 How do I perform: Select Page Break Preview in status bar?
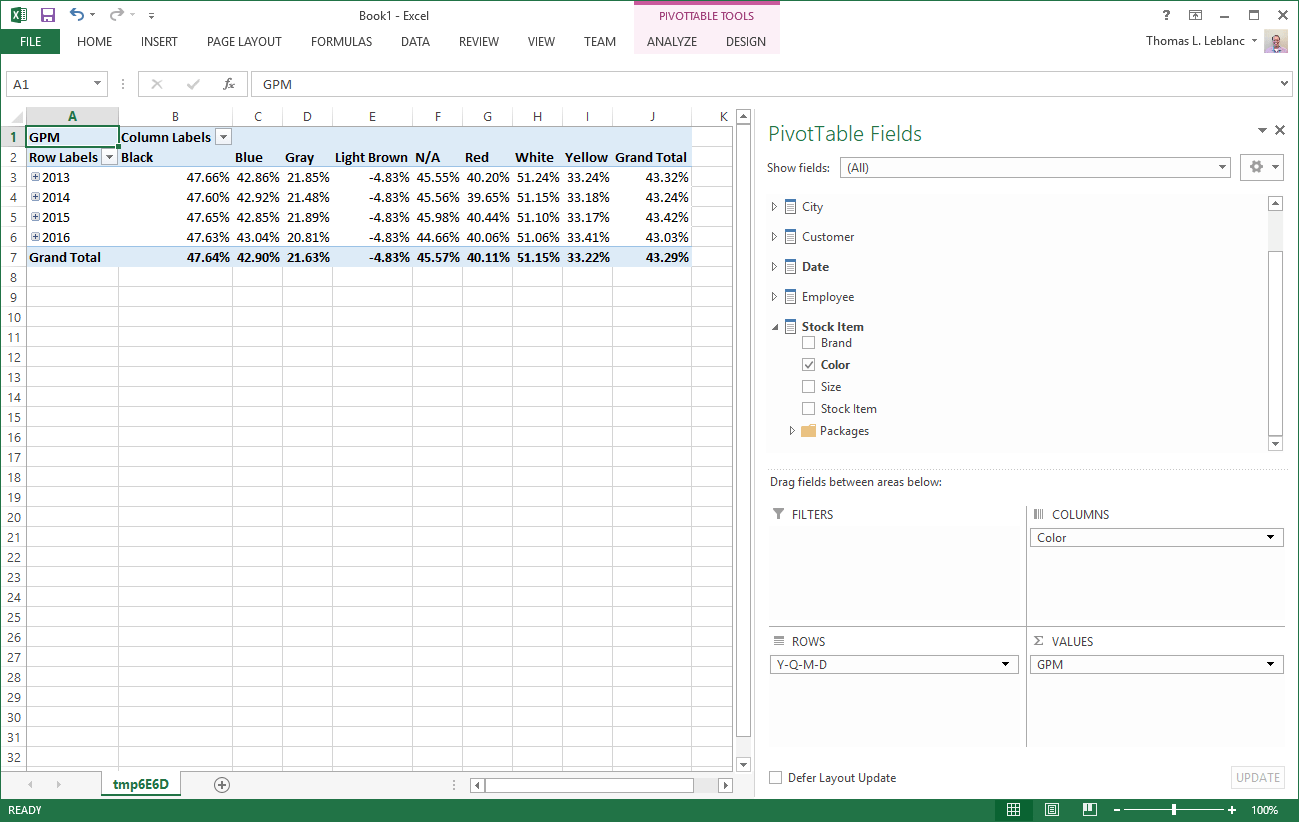pos(1089,809)
